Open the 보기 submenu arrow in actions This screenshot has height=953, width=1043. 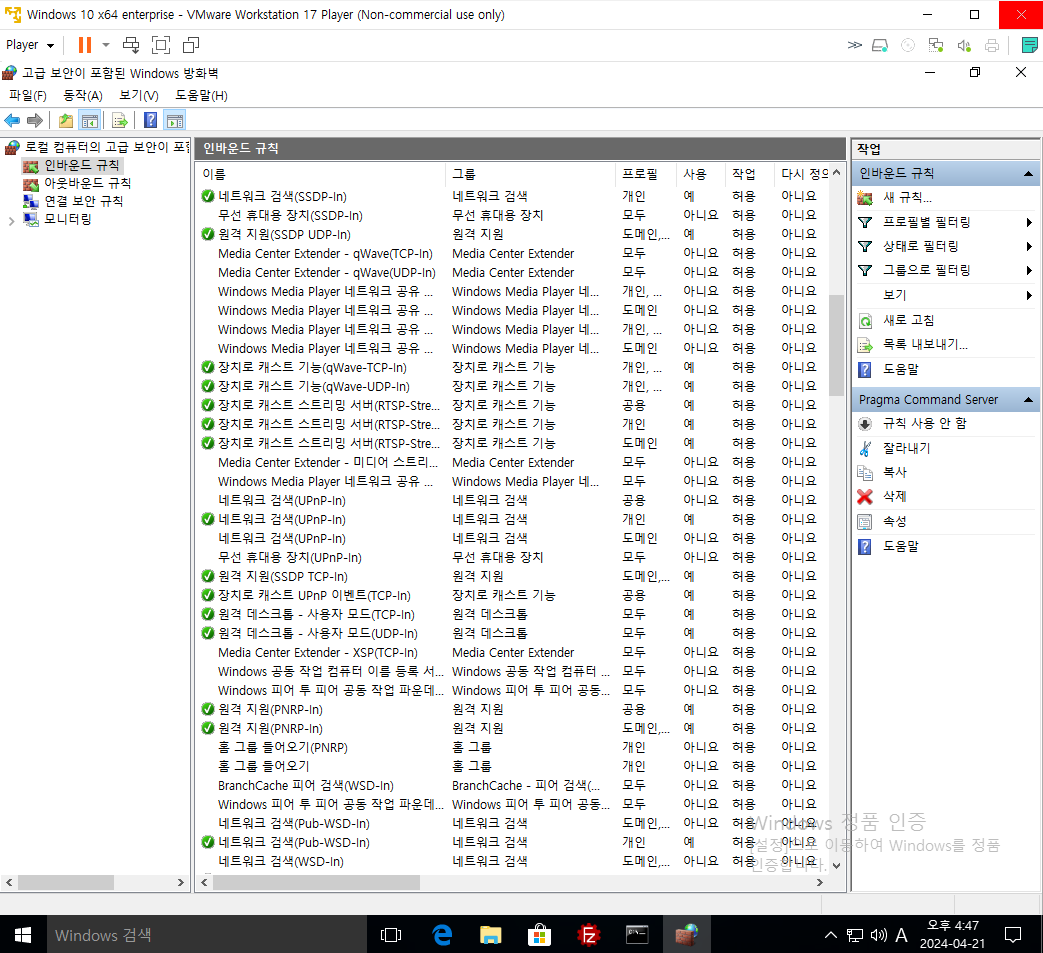tap(1029, 295)
